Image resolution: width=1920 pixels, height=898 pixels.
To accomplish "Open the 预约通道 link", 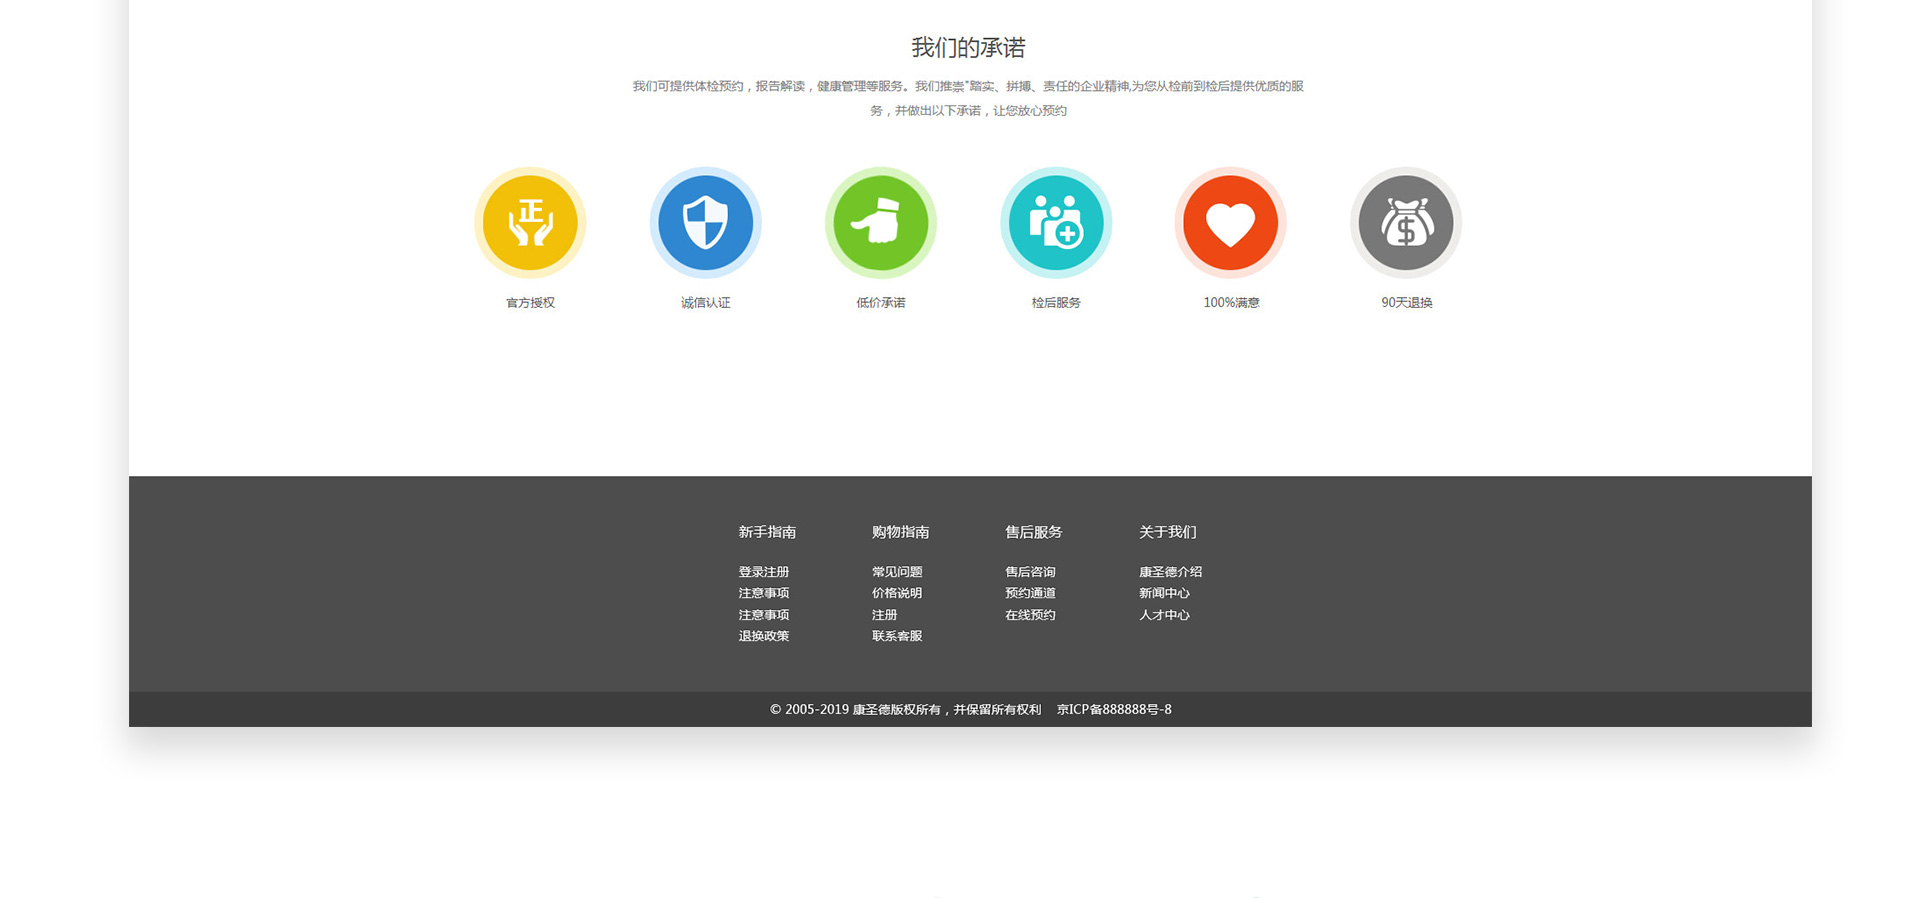I will (x=1030, y=593).
